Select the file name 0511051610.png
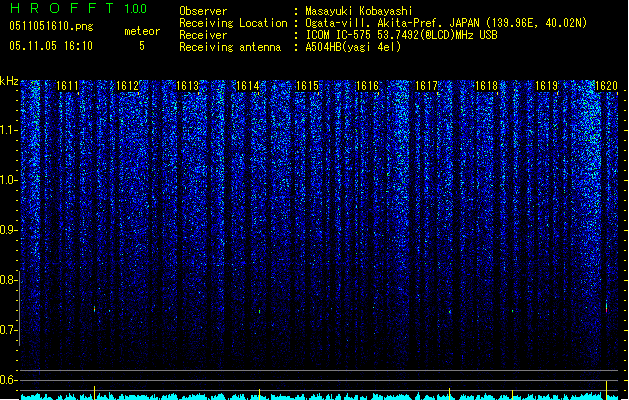Screen dimensions: 629x400 (51, 27)
